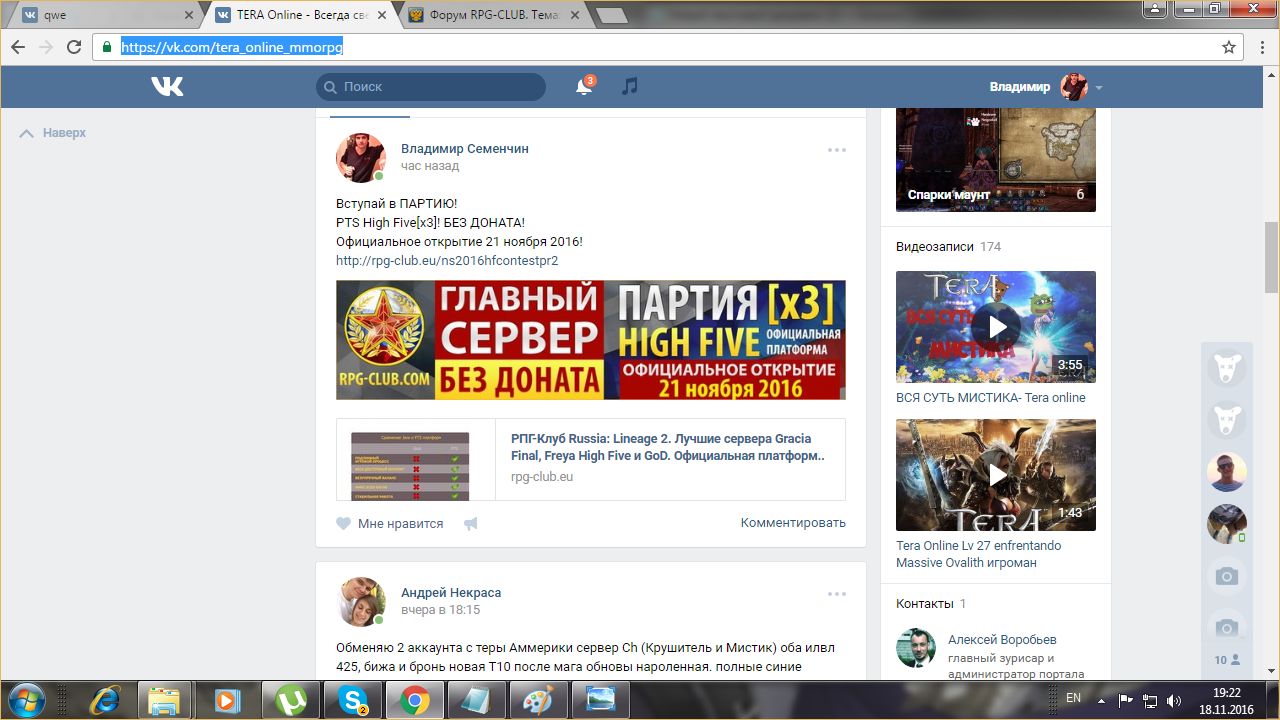Click Chrome back arrow button
Screen dimensions: 1280x720
[x=18, y=47]
